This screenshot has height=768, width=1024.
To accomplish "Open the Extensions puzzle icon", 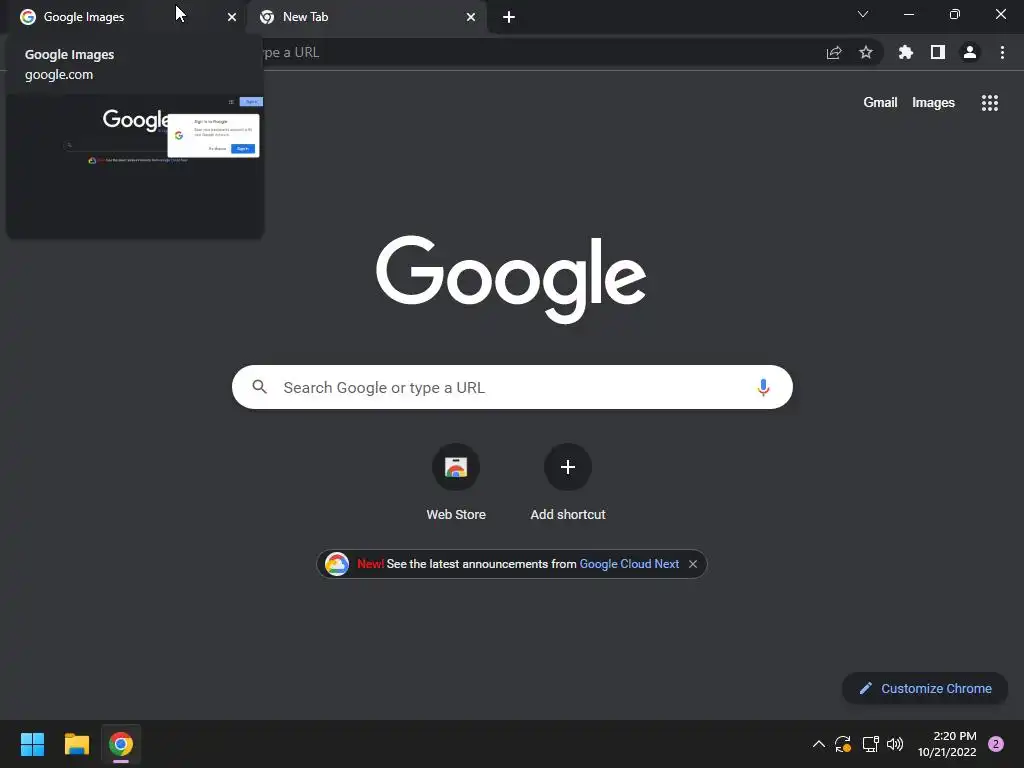I will click(x=906, y=52).
